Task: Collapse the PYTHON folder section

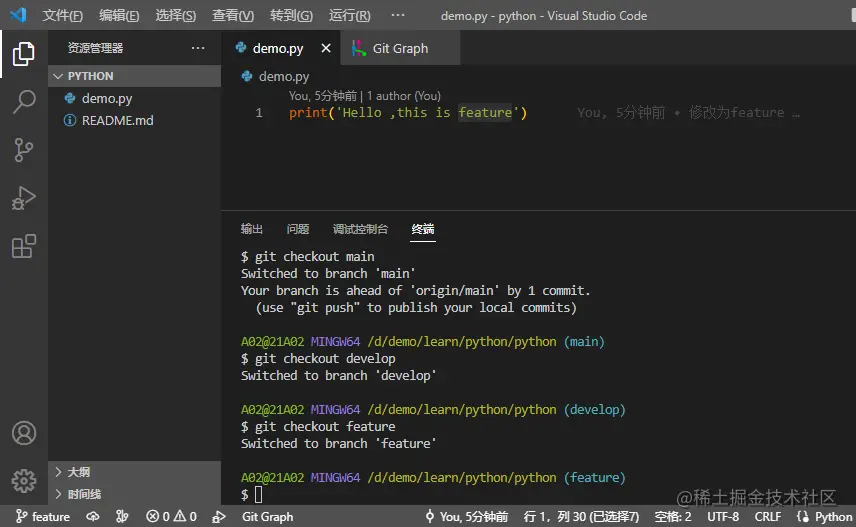Action: coord(134,76)
